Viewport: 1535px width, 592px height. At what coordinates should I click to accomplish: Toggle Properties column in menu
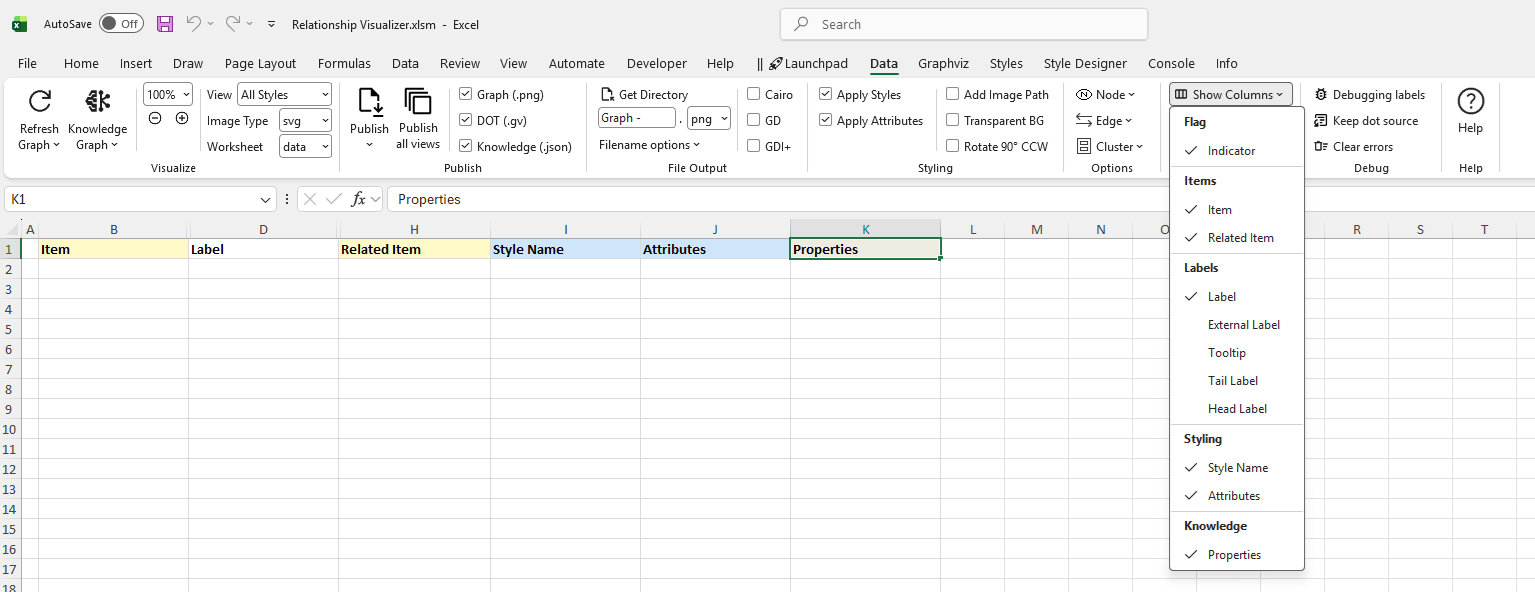coord(1237,555)
